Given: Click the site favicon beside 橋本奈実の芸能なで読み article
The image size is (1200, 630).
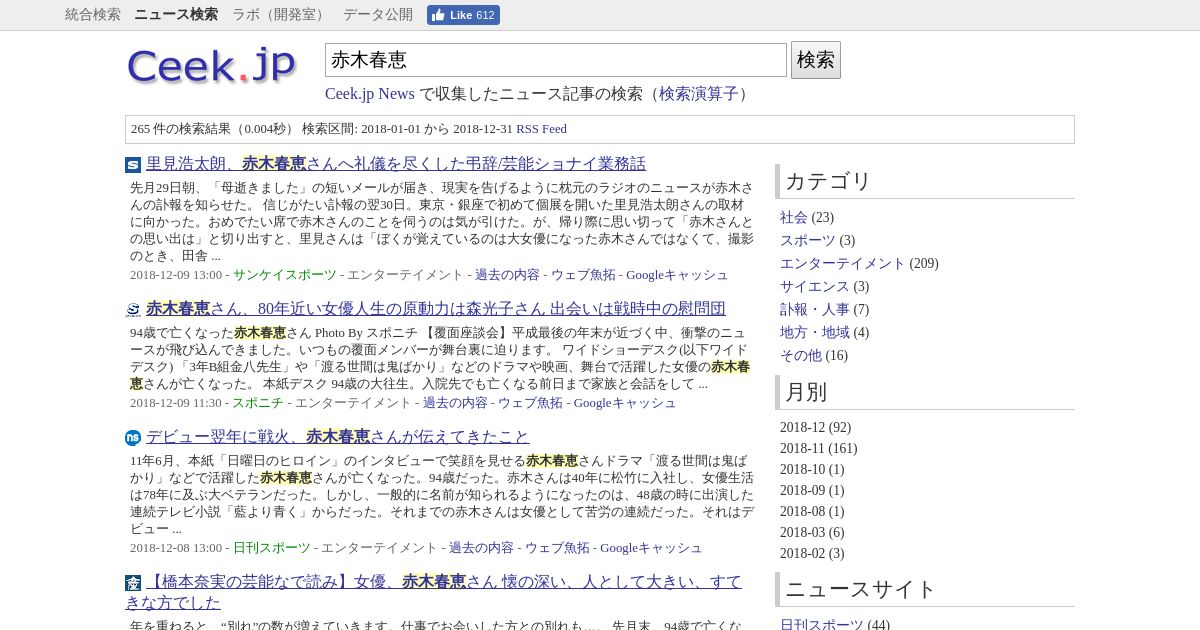Looking at the screenshot, I should tap(133, 583).
